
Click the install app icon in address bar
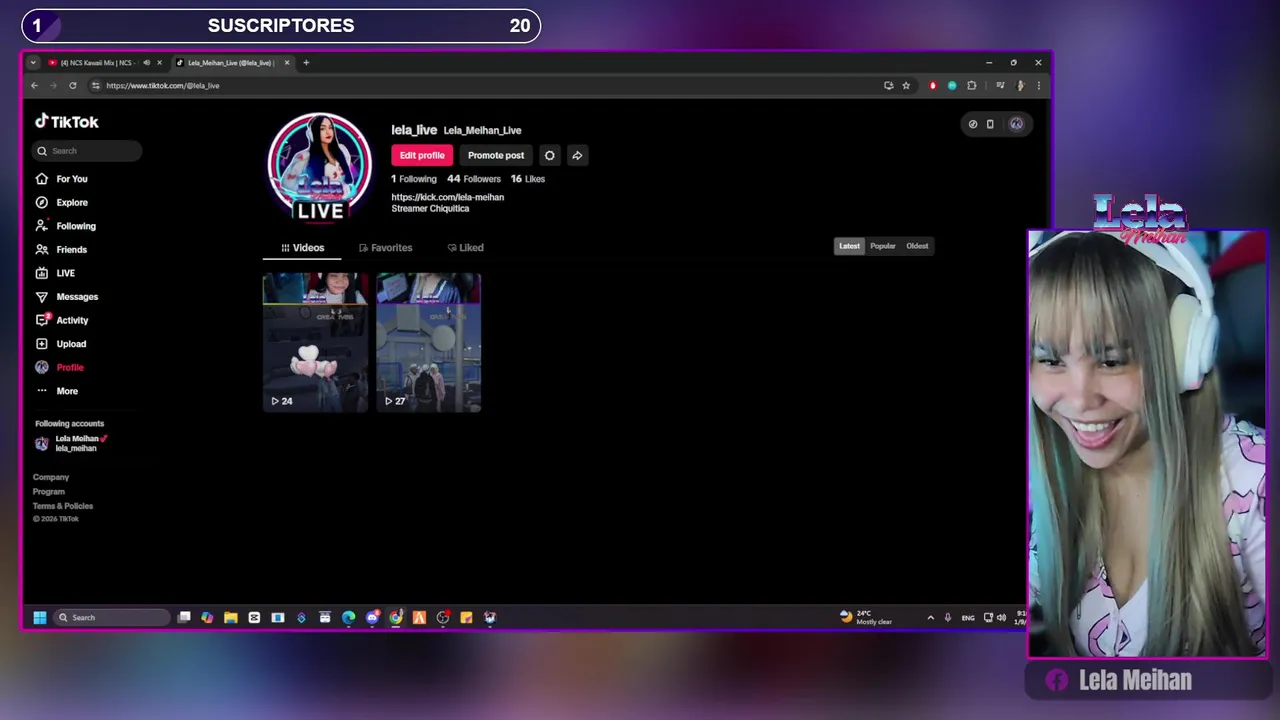click(888, 86)
